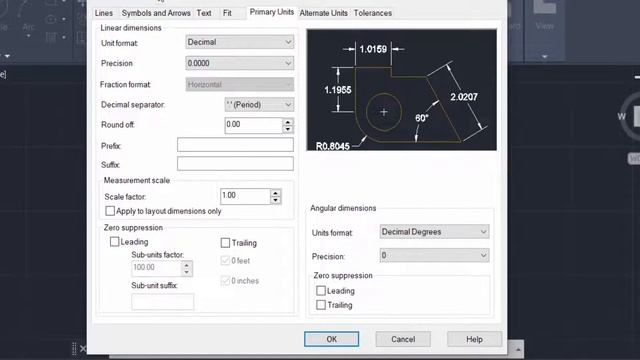Screen dimensions: 640x360
Task: Open the Alternate Units tab
Action: click(x=324, y=13)
